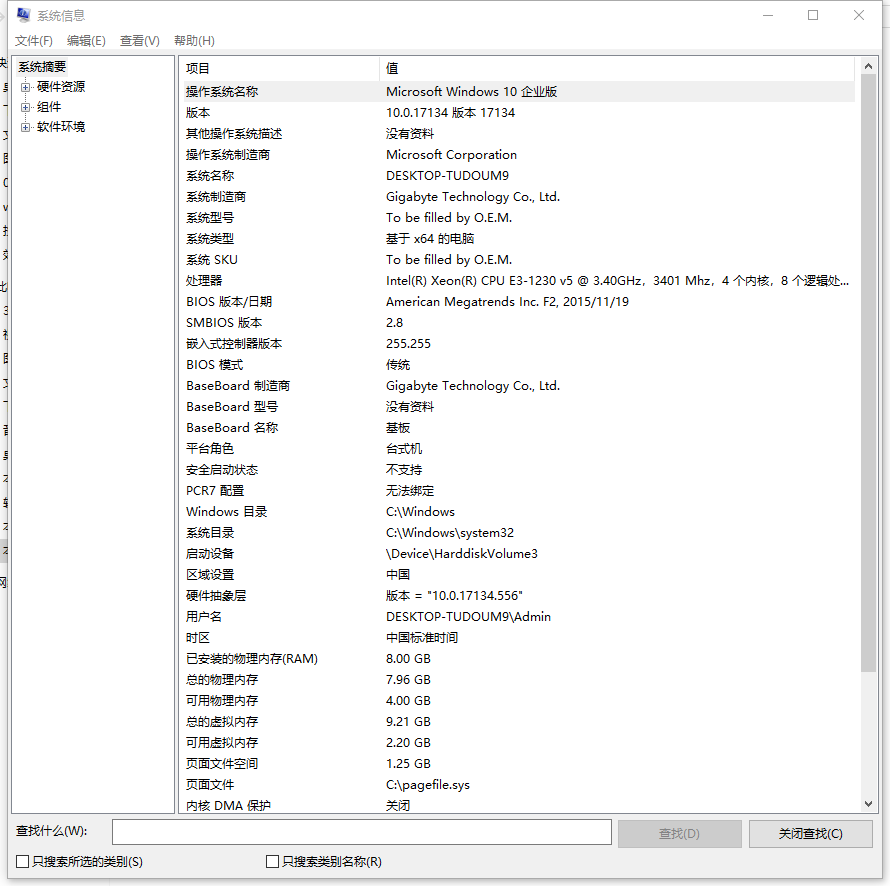This screenshot has width=890, height=886.
Task: Click value 10.0.17134 版本 17134
Action: [x=450, y=113]
